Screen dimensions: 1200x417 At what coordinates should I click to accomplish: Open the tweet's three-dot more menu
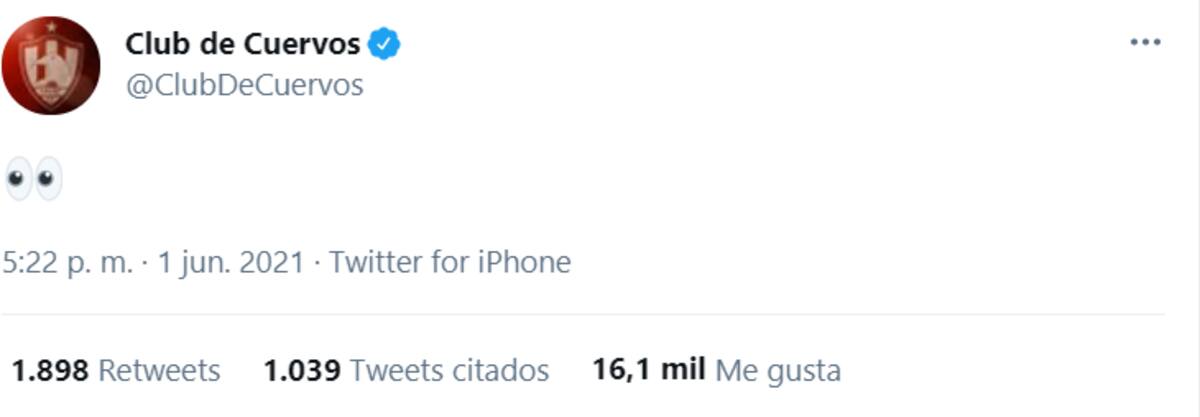1145,43
